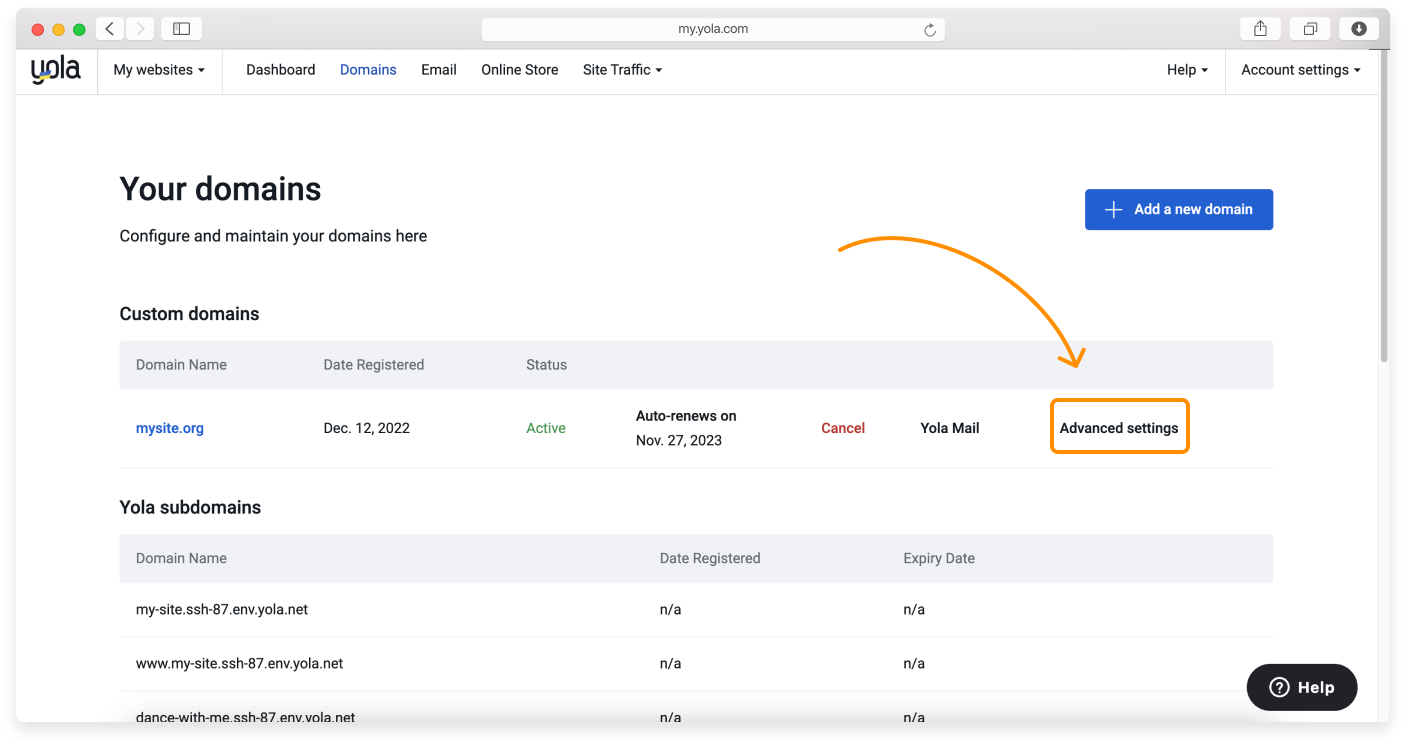1406x746 pixels.
Task: Expand the Account settings menu
Action: pyautogui.click(x=1300, y=70)
